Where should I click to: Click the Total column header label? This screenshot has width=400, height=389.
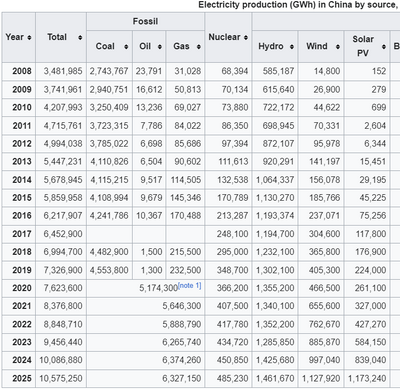click(57, 37)
